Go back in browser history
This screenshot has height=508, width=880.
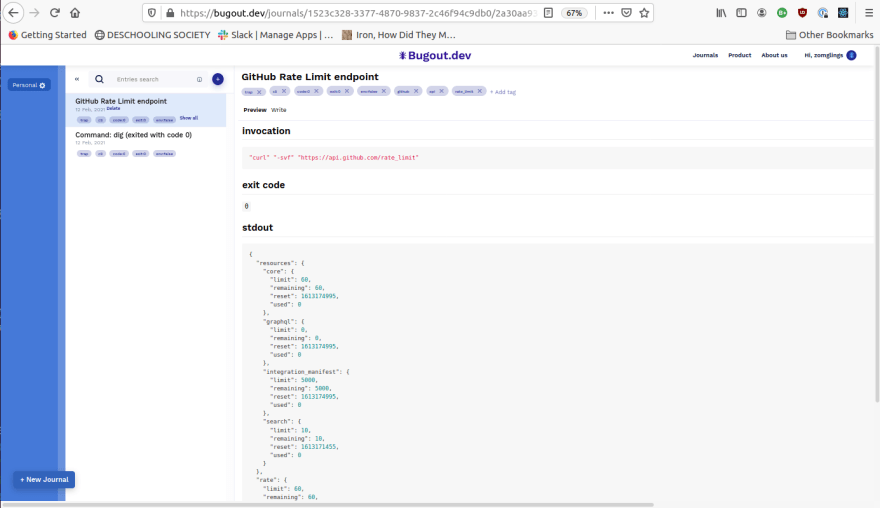(13, 12)
